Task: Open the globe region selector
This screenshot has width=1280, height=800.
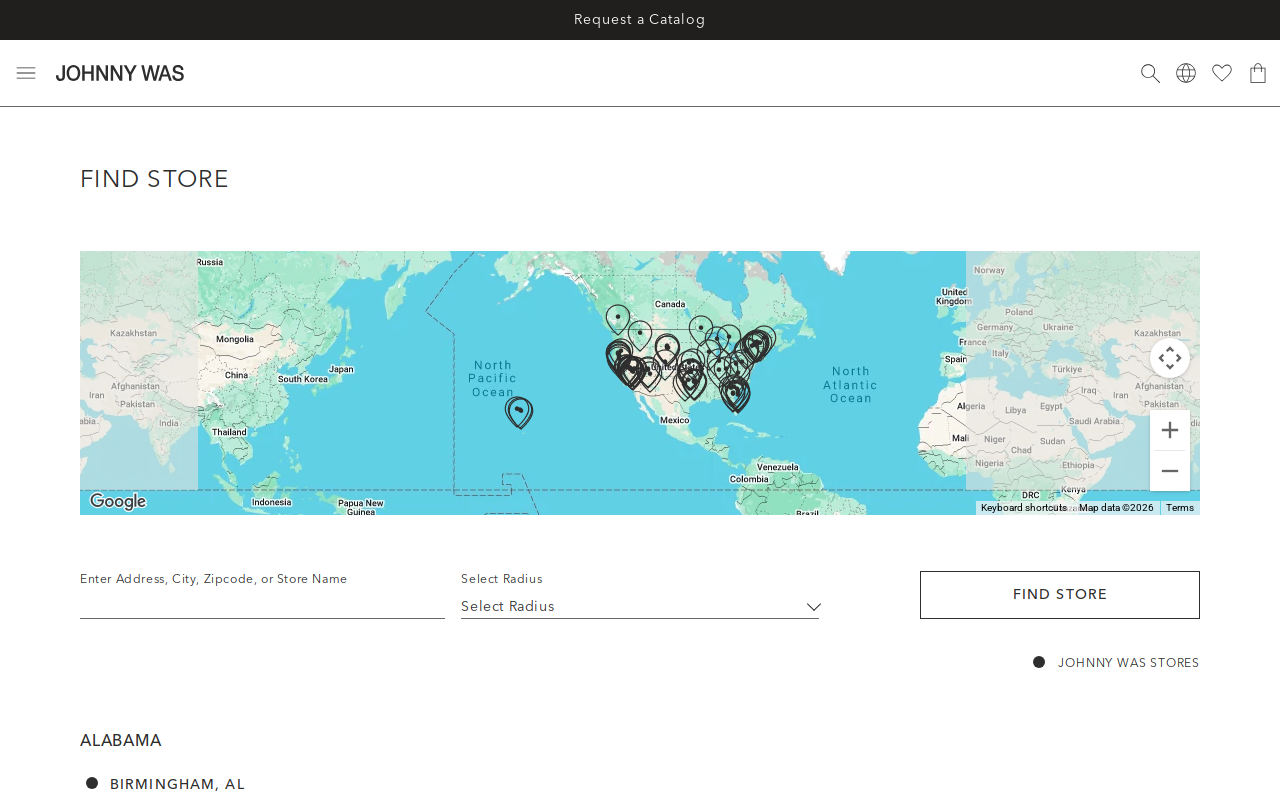Action: coord(1186,73)
